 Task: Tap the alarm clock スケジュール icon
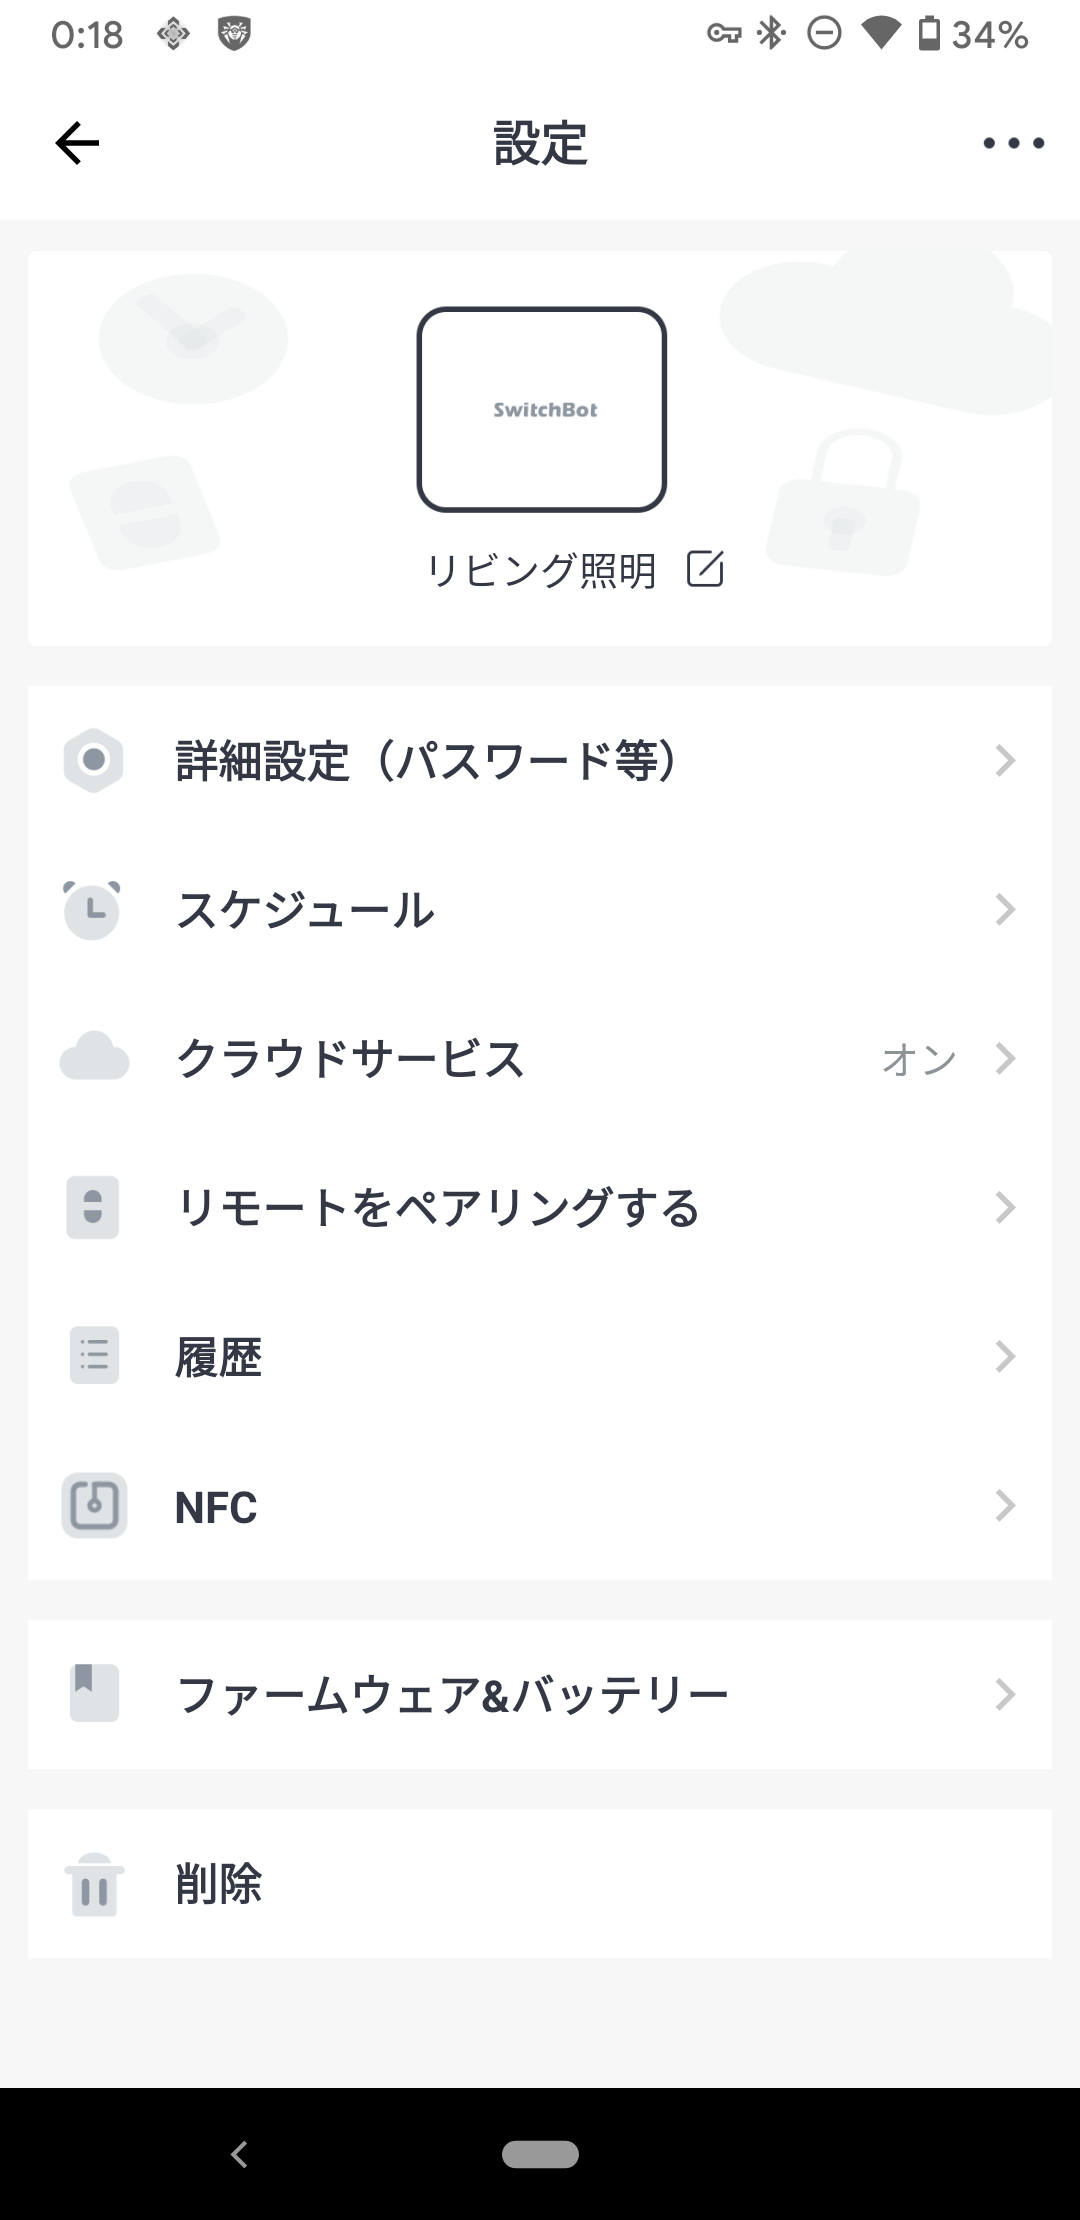(x=92, y=910)
